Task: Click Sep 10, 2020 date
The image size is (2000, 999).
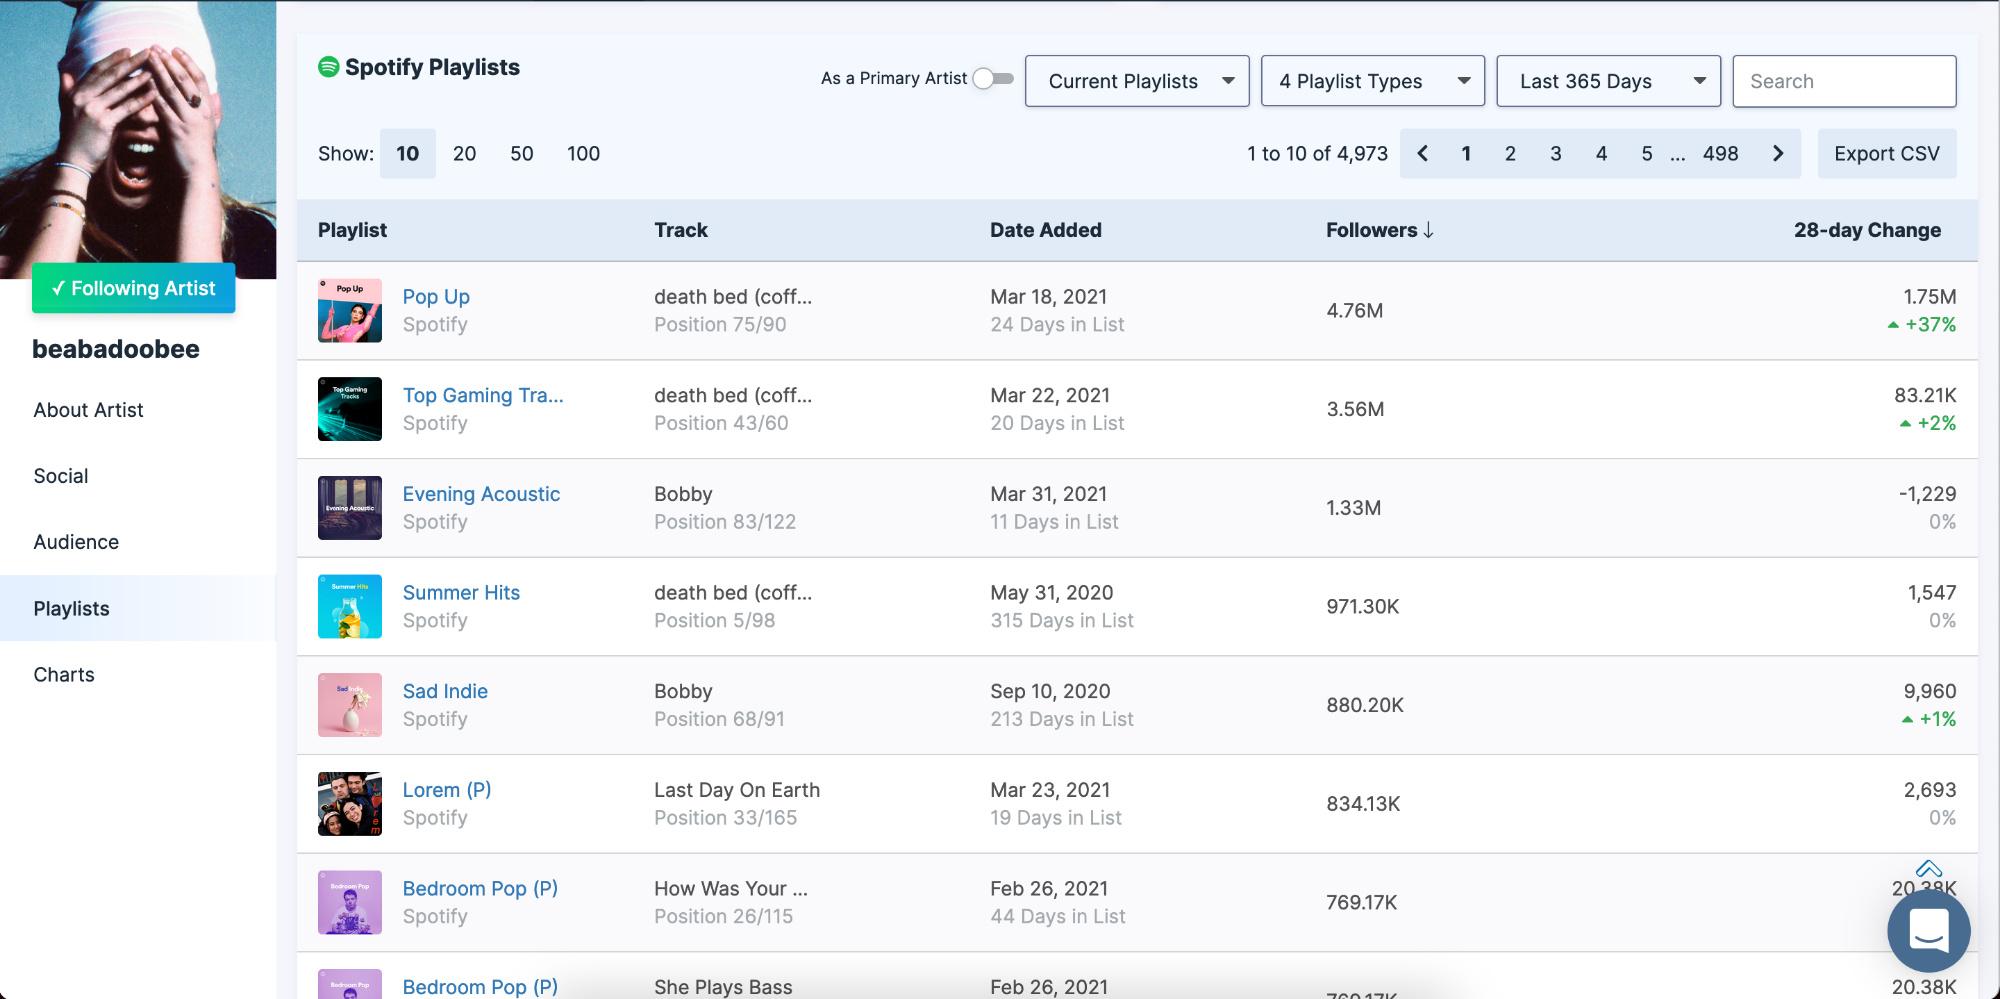Action: 1050,691
